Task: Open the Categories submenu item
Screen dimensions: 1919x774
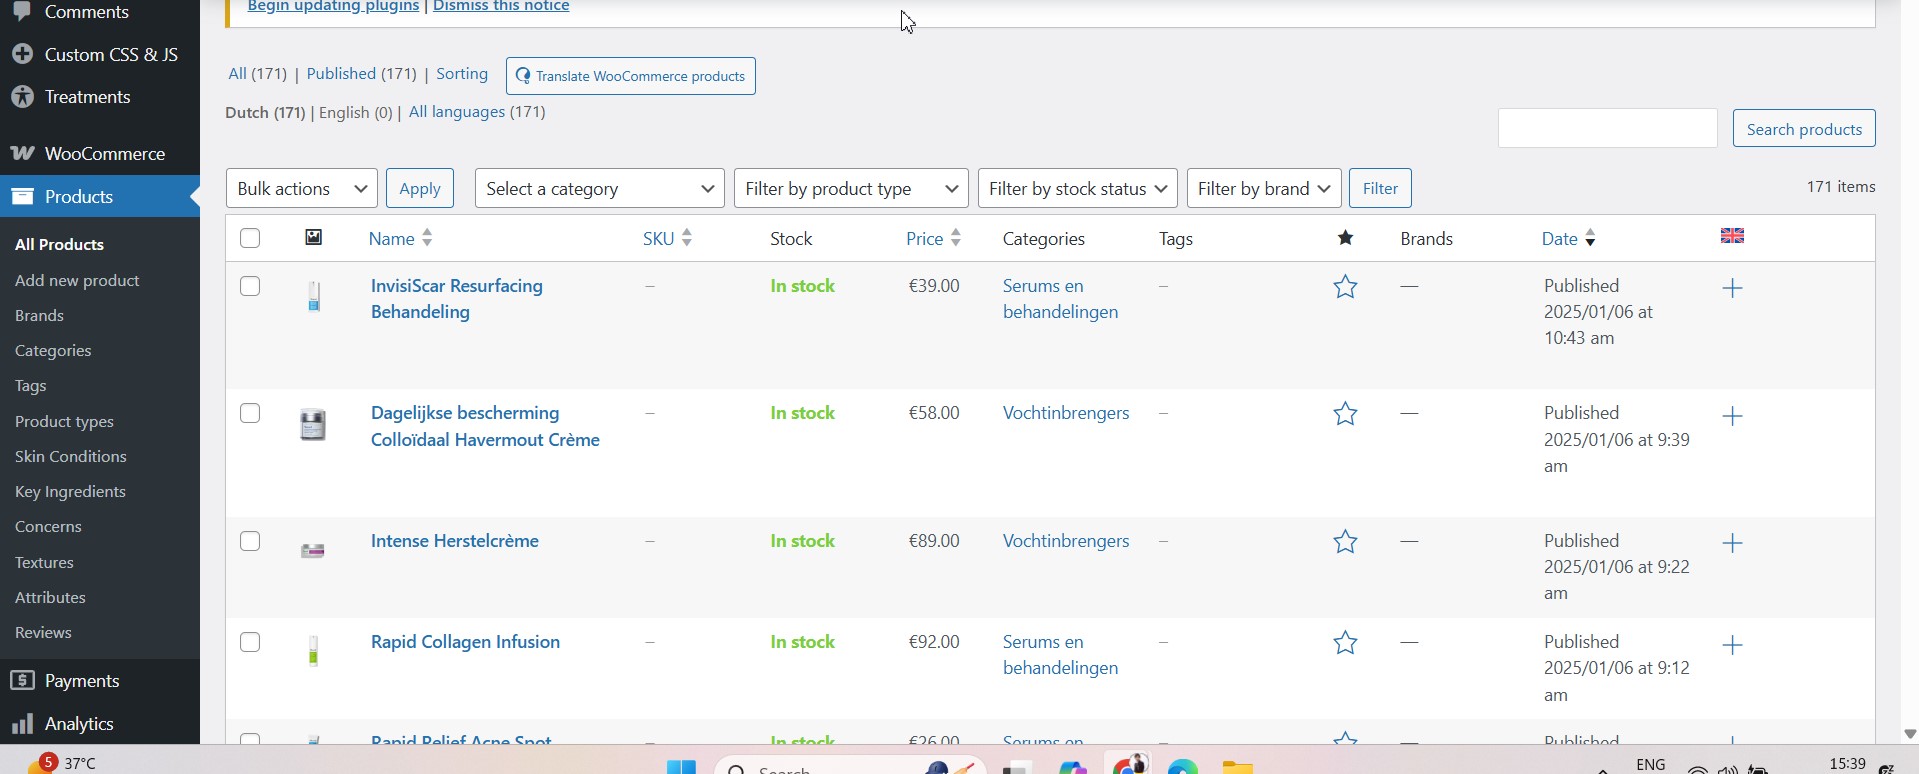Action: coord(53,350)
